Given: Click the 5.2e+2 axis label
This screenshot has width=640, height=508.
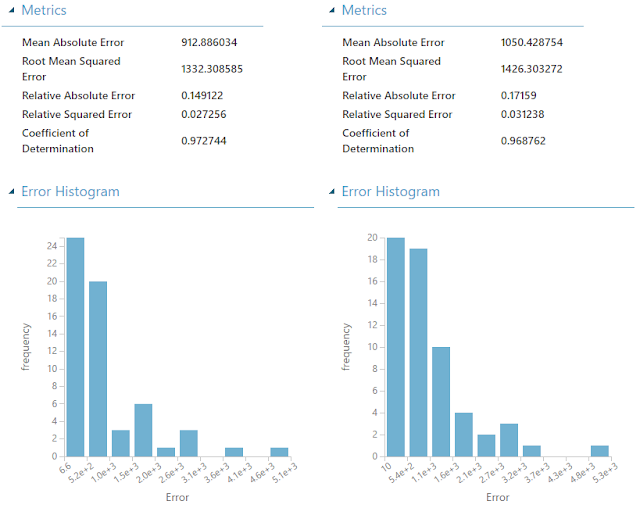Looking at the screenshot, I should tap(81, 473).
